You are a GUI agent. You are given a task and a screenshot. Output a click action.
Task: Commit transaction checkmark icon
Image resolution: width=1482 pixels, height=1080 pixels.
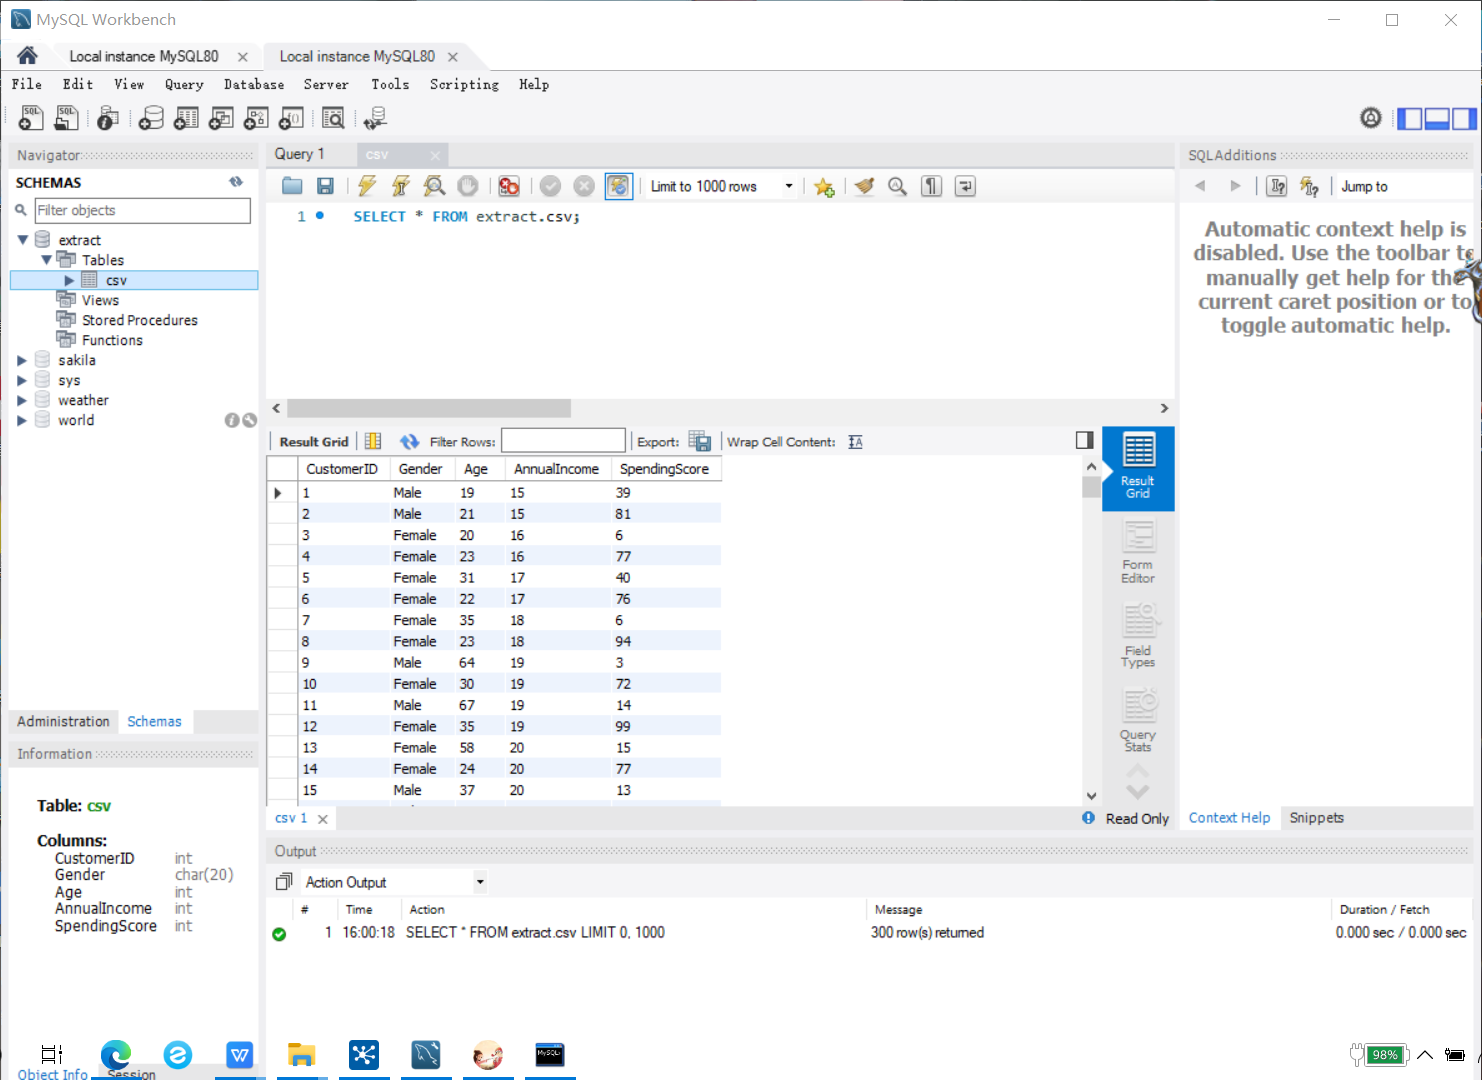click(x=550, y=186)
